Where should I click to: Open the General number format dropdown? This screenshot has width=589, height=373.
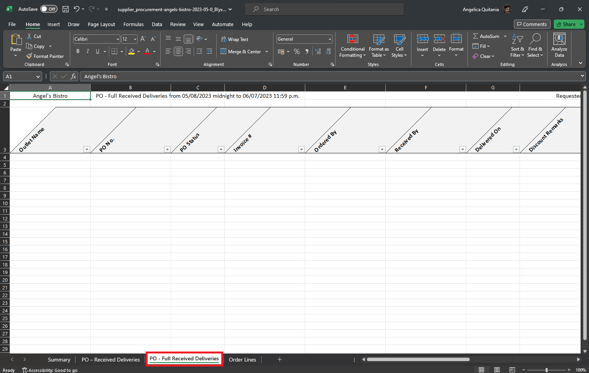[329, 39]
